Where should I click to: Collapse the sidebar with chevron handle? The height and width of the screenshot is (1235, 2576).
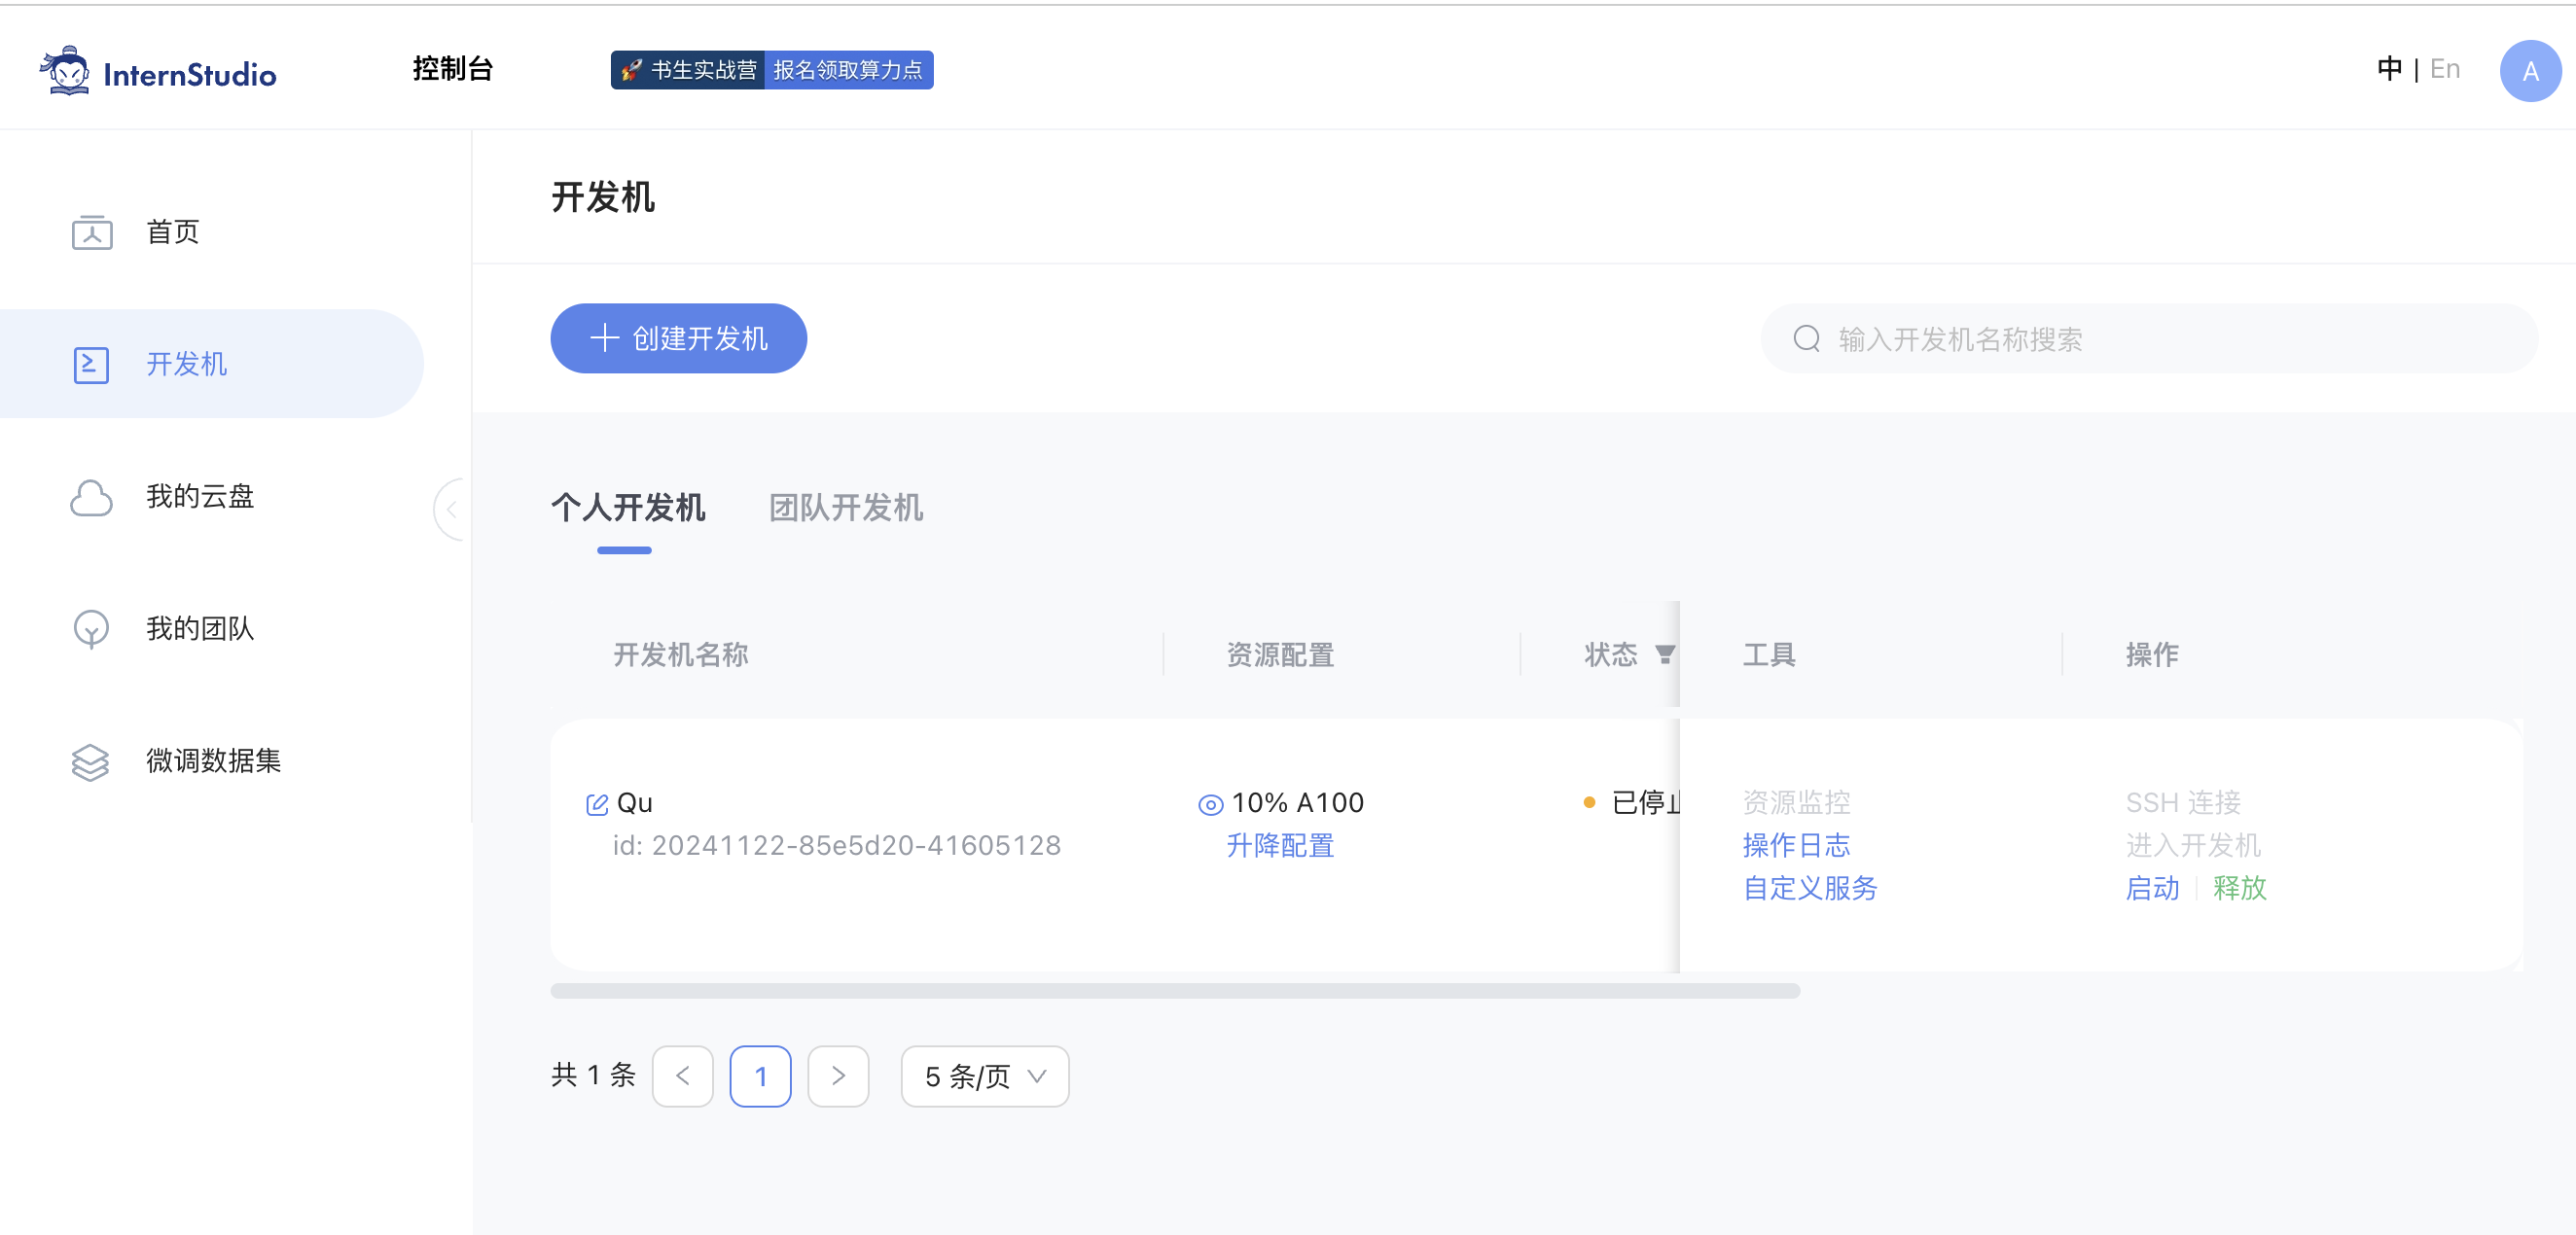(452, 510)
